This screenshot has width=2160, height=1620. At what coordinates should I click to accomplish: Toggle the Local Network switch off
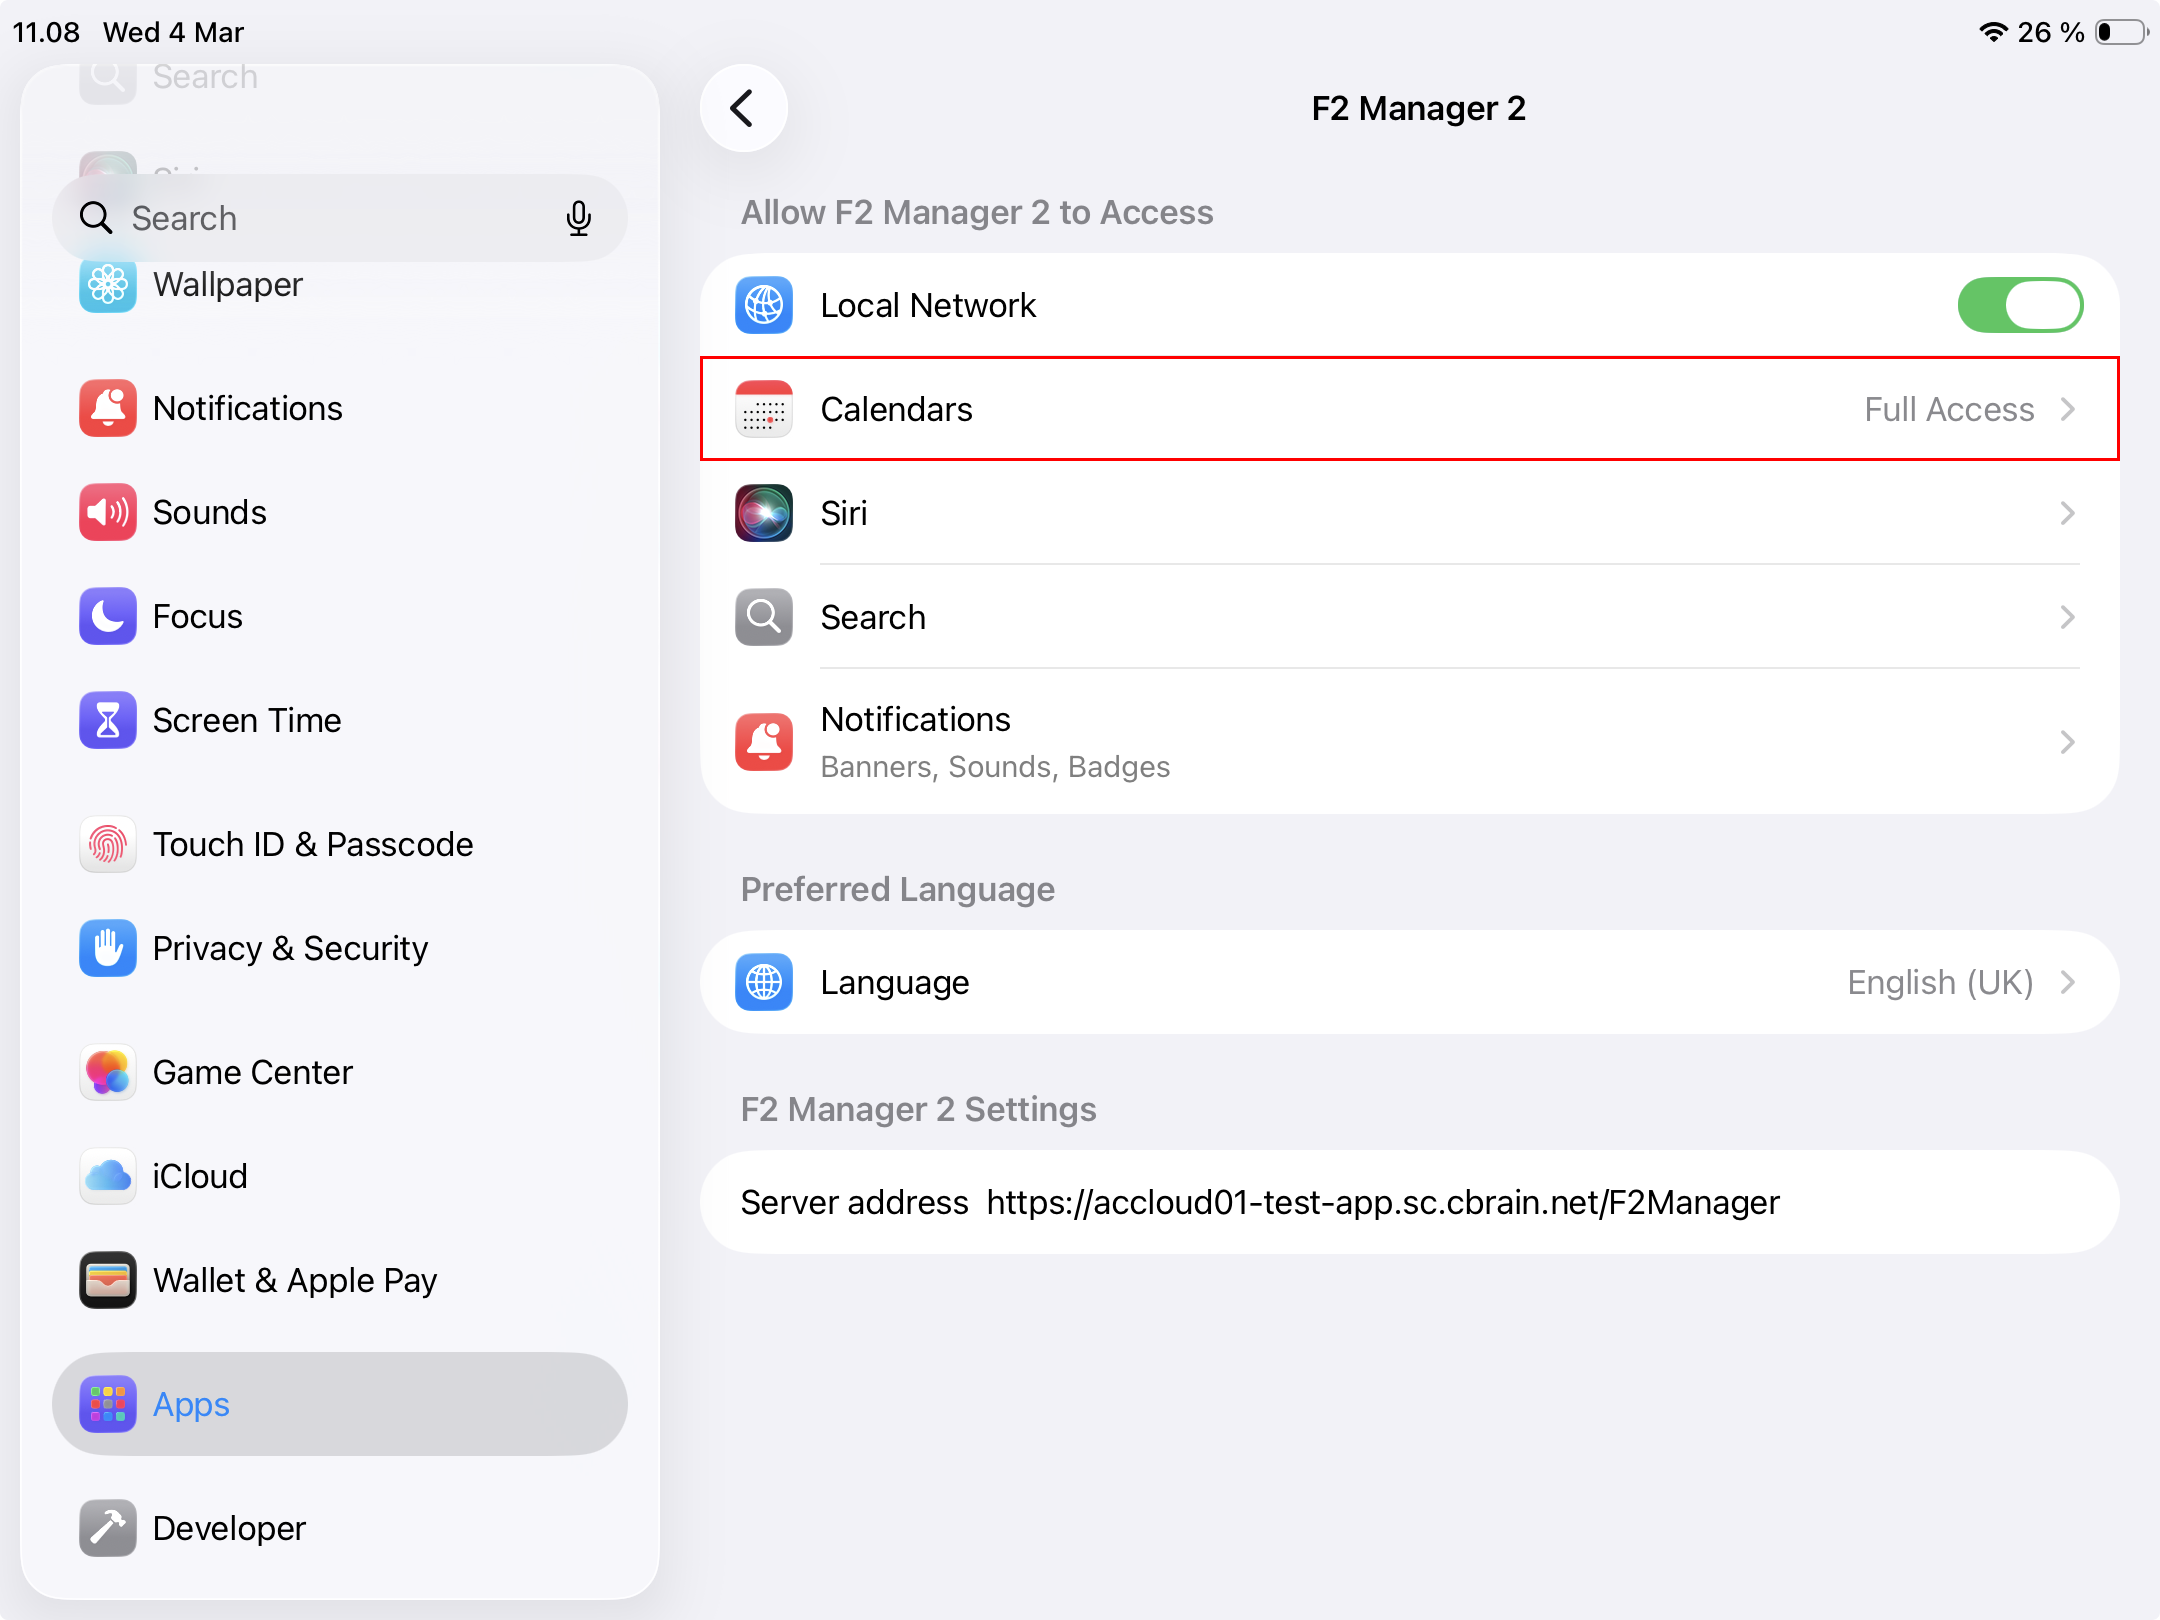2020,305
